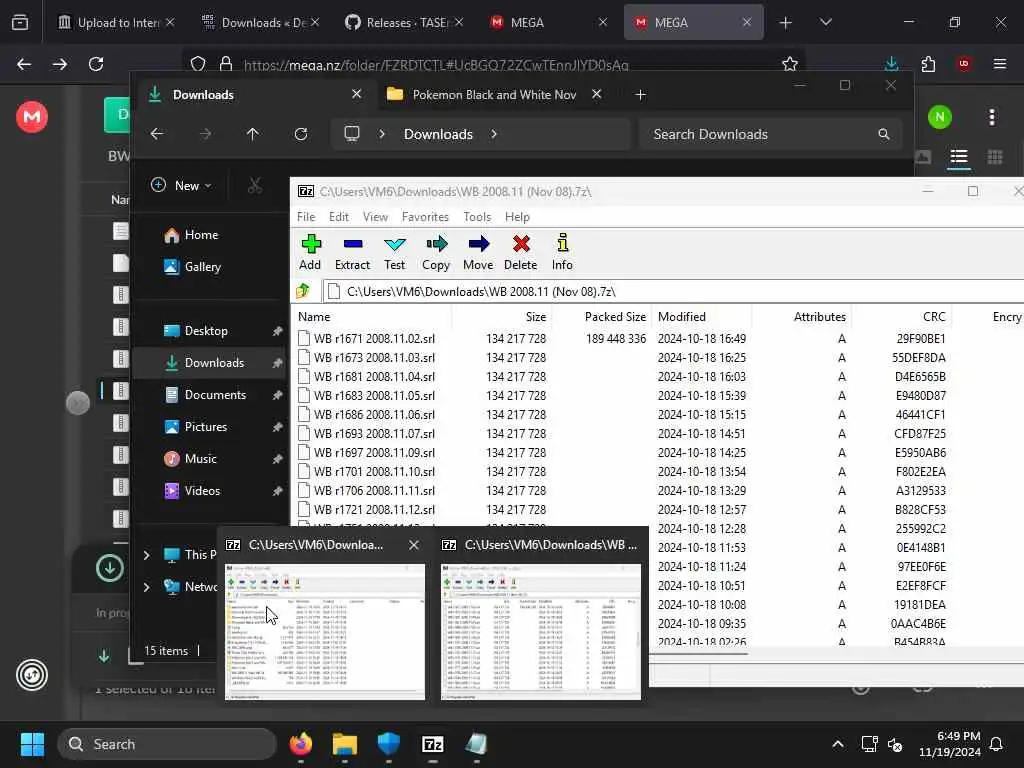The image size is (1024, 768).
Task: Open Desktop in Explorer sidebar
Action: pos(206,330)
